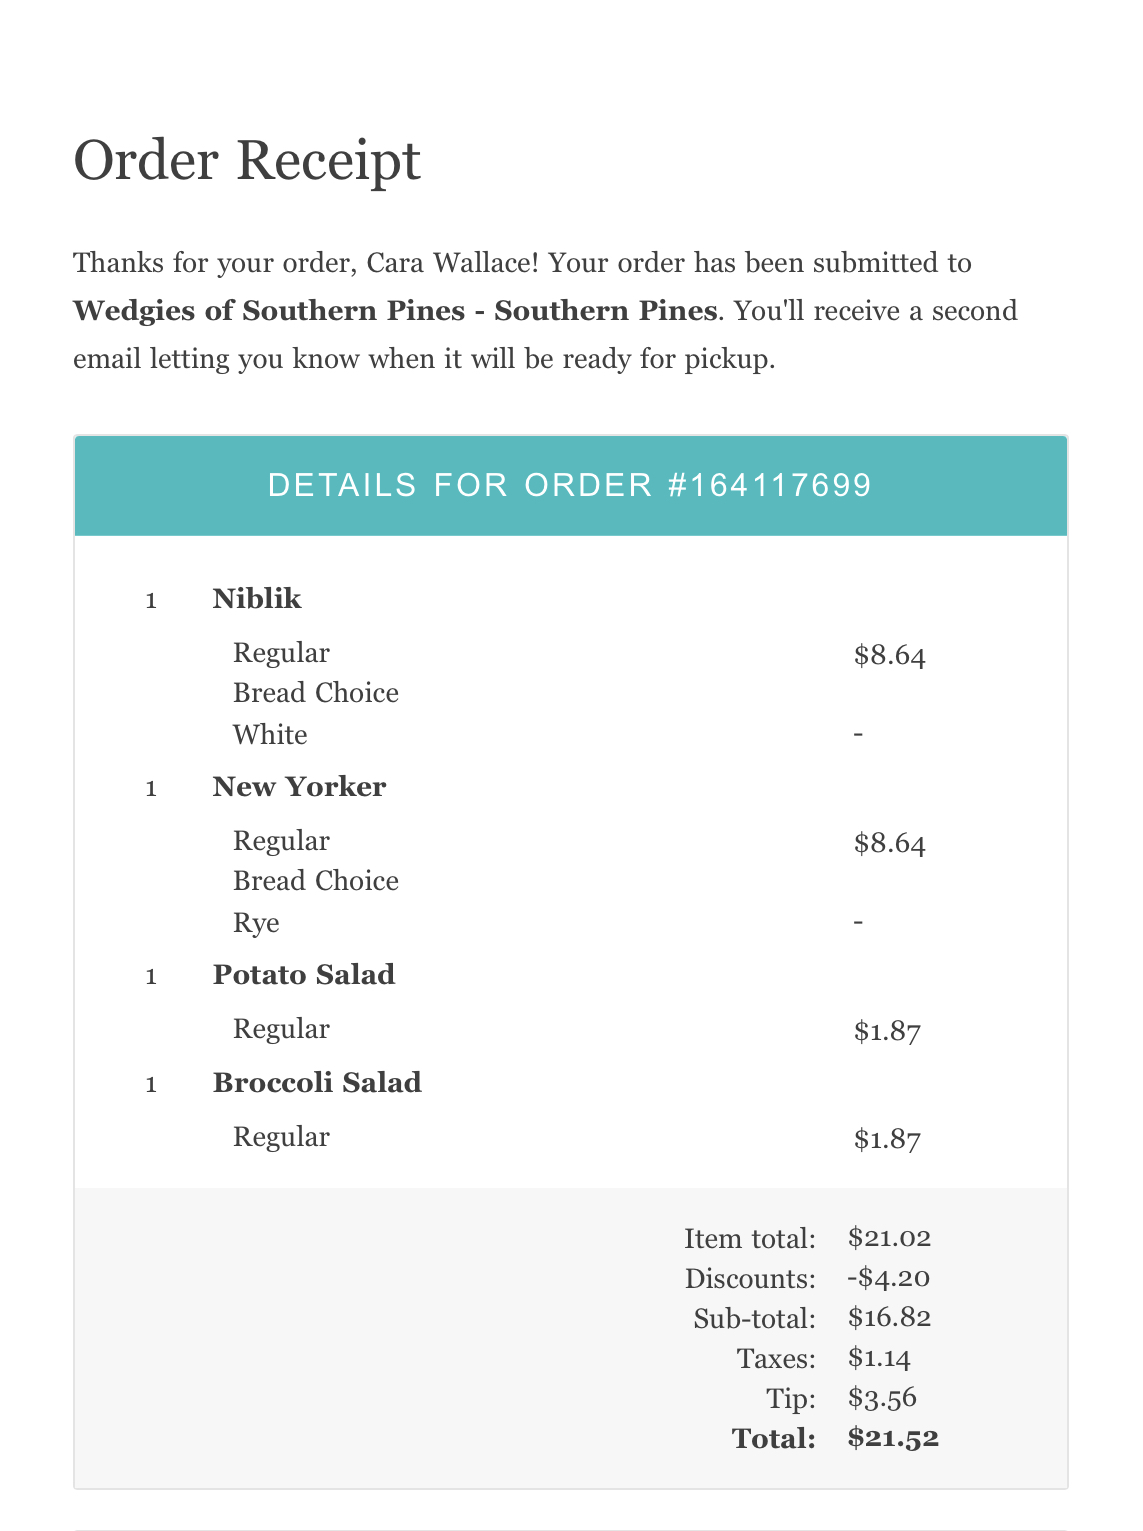Click the Discounts amount -$4.20

coord(888,1278)
